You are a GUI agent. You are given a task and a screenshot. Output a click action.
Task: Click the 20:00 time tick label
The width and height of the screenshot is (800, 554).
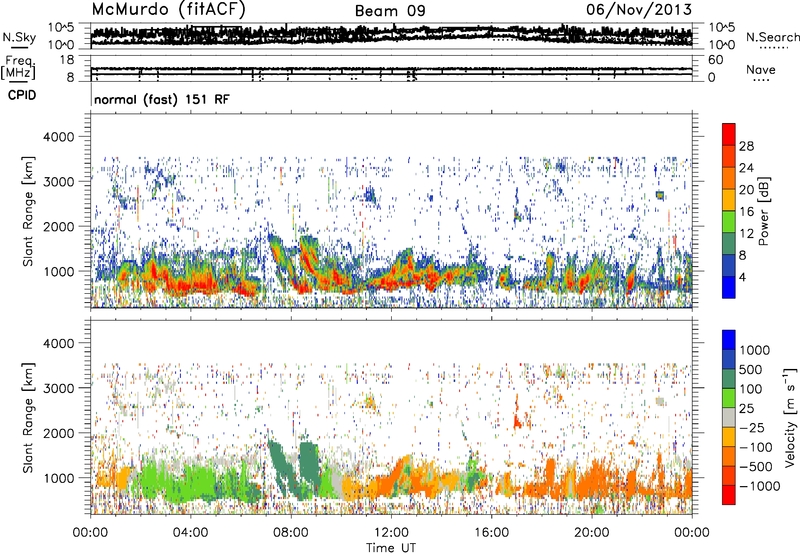click(x=592, y=533)
